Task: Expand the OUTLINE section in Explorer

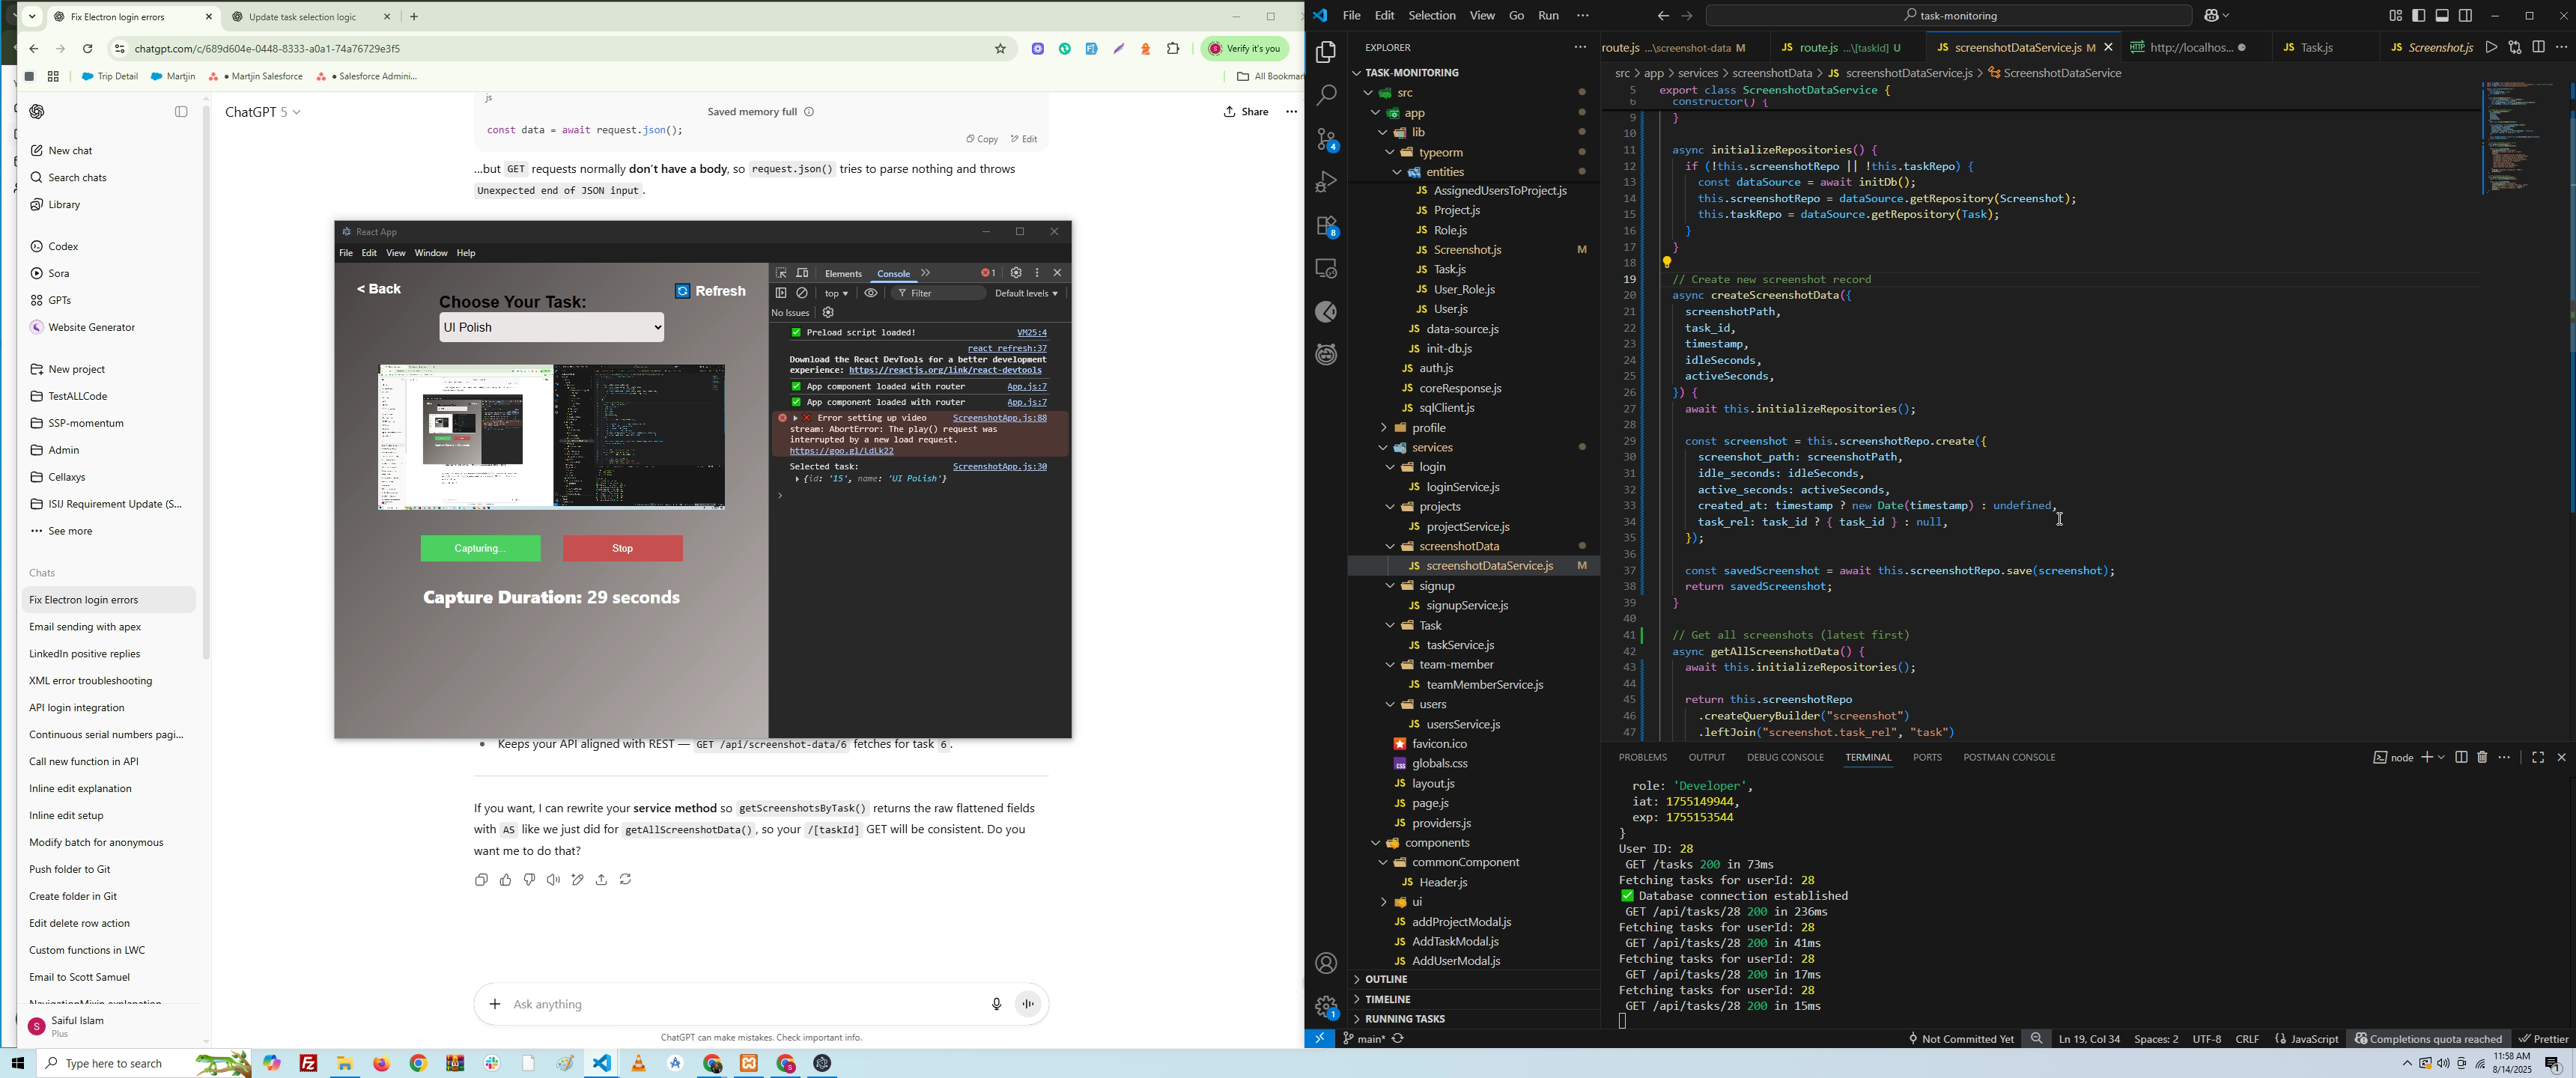Action: point(1386,979)
